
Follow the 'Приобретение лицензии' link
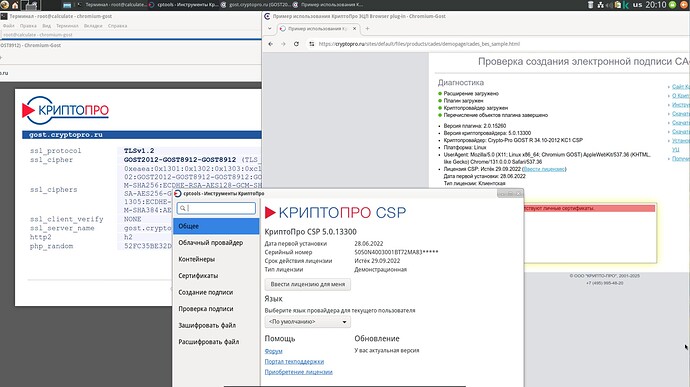pyautogui.click(x=298, y=372)
